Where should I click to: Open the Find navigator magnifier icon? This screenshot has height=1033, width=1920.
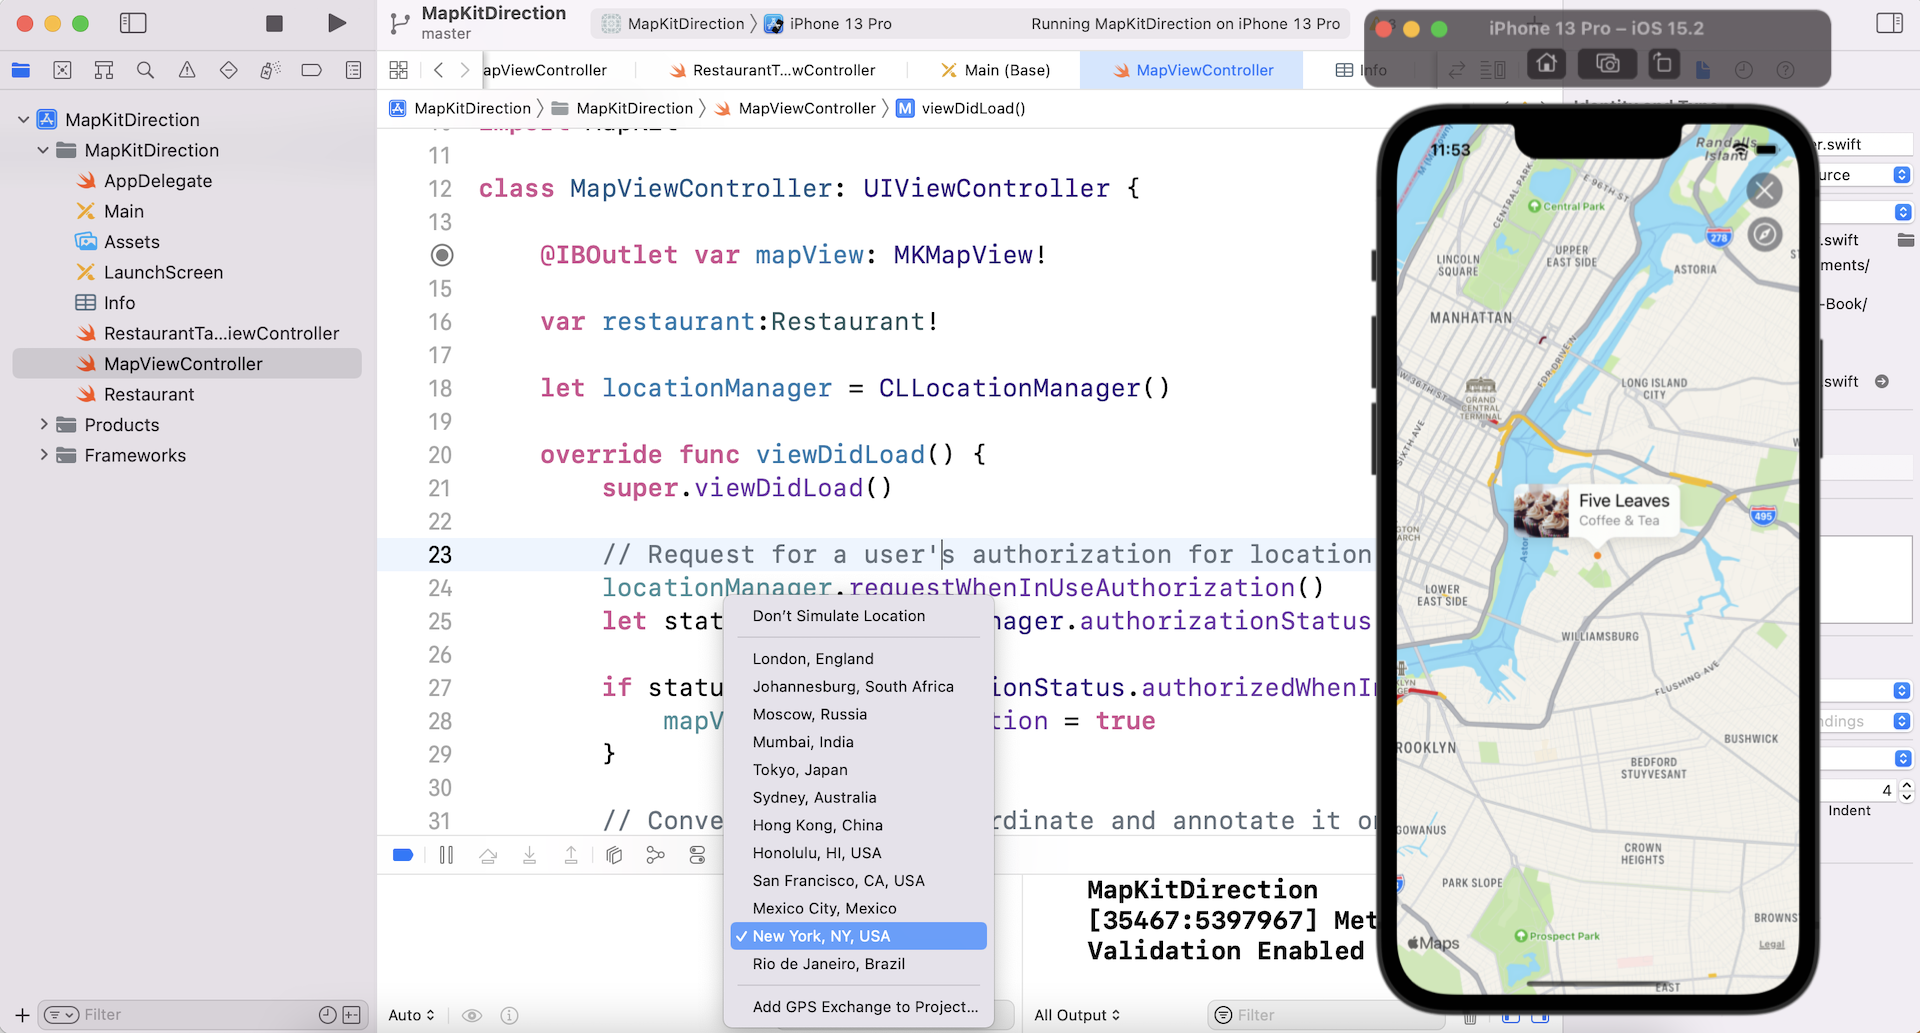145,70
